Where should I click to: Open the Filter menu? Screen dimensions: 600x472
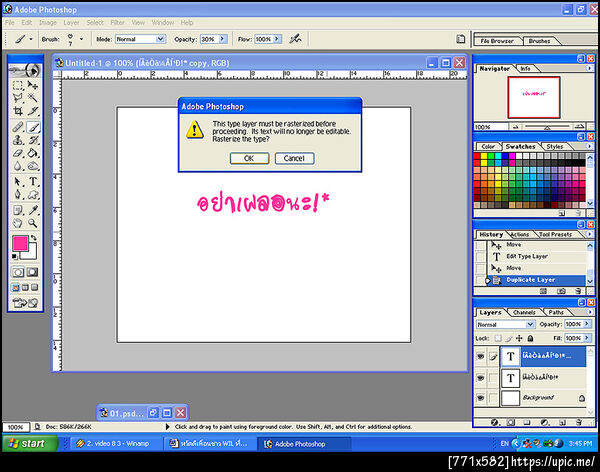(x=117, y=23)
